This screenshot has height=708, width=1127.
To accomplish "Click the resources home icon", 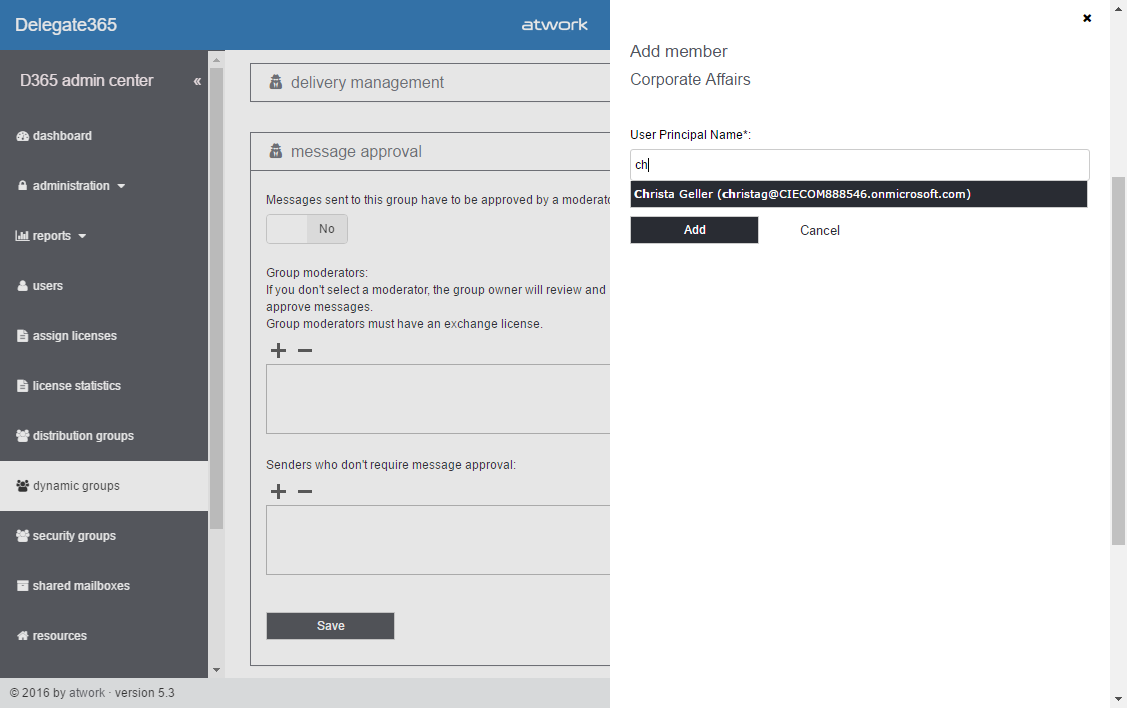I will (x=22, y=635).
